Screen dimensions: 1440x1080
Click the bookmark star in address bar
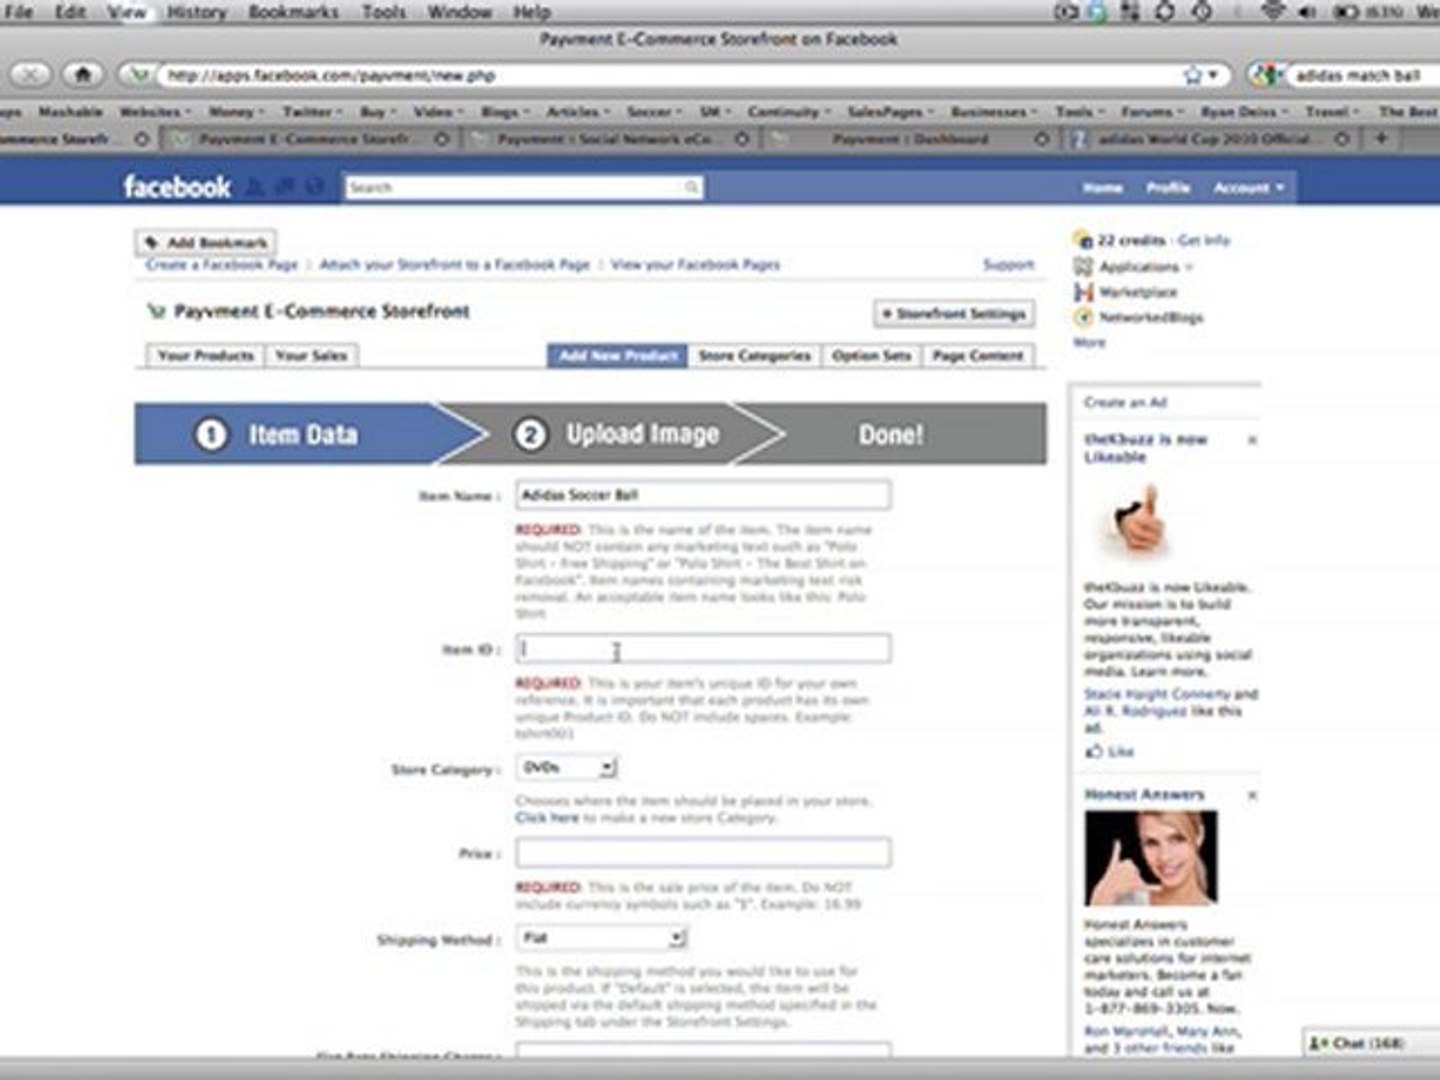tap(1192, 75)
